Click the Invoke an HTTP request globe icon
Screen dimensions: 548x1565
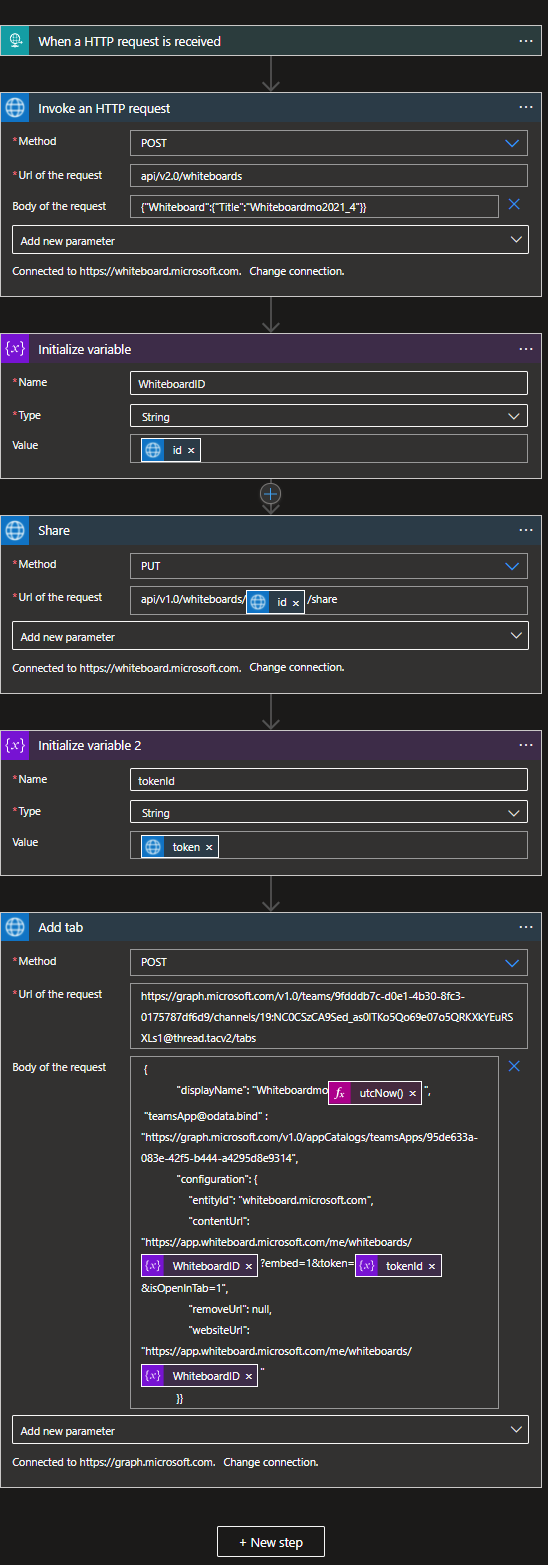coord(15,108)
